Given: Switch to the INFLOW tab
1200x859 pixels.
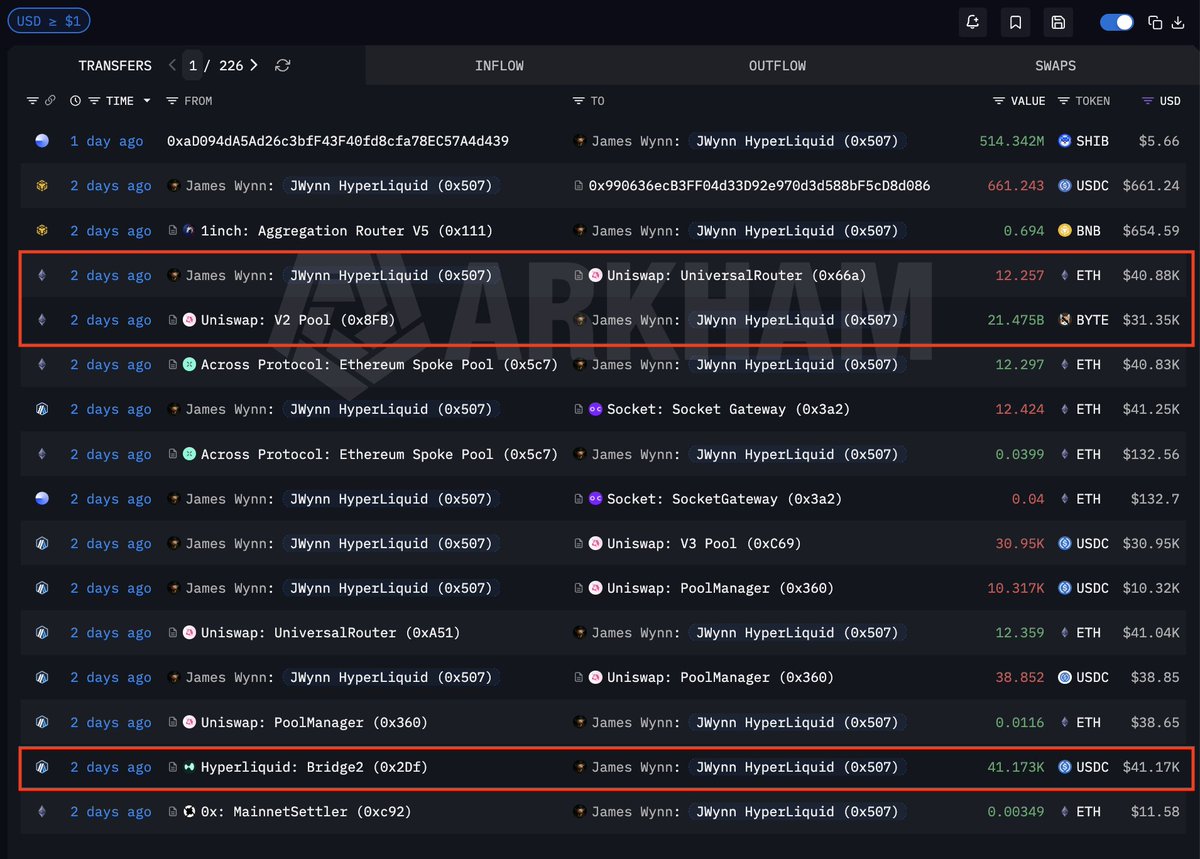Looking at the screenshot, I should [499, 66].
